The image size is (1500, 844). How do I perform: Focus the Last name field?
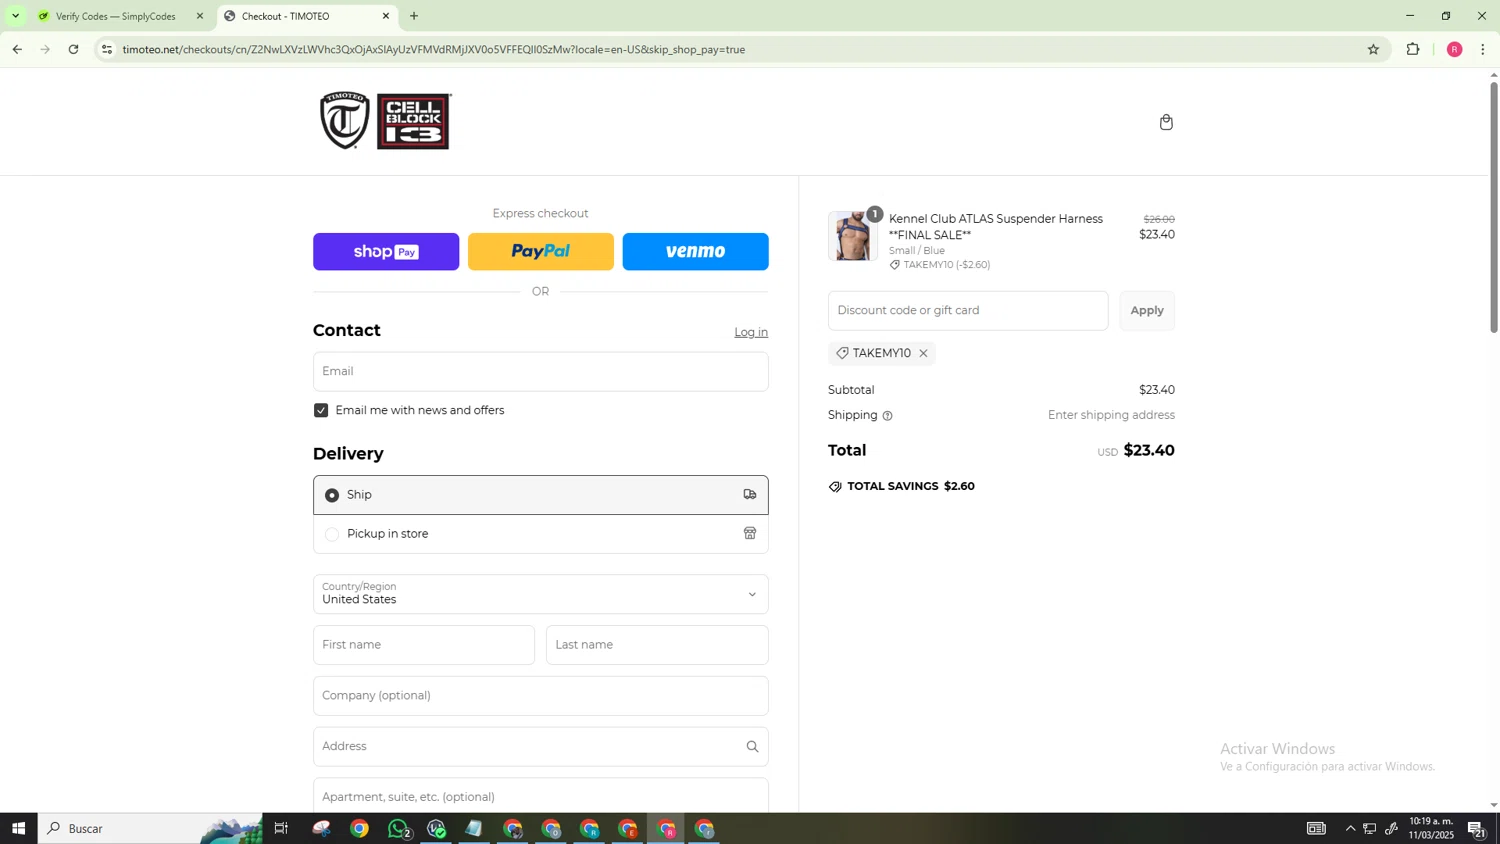coord(657,645)
